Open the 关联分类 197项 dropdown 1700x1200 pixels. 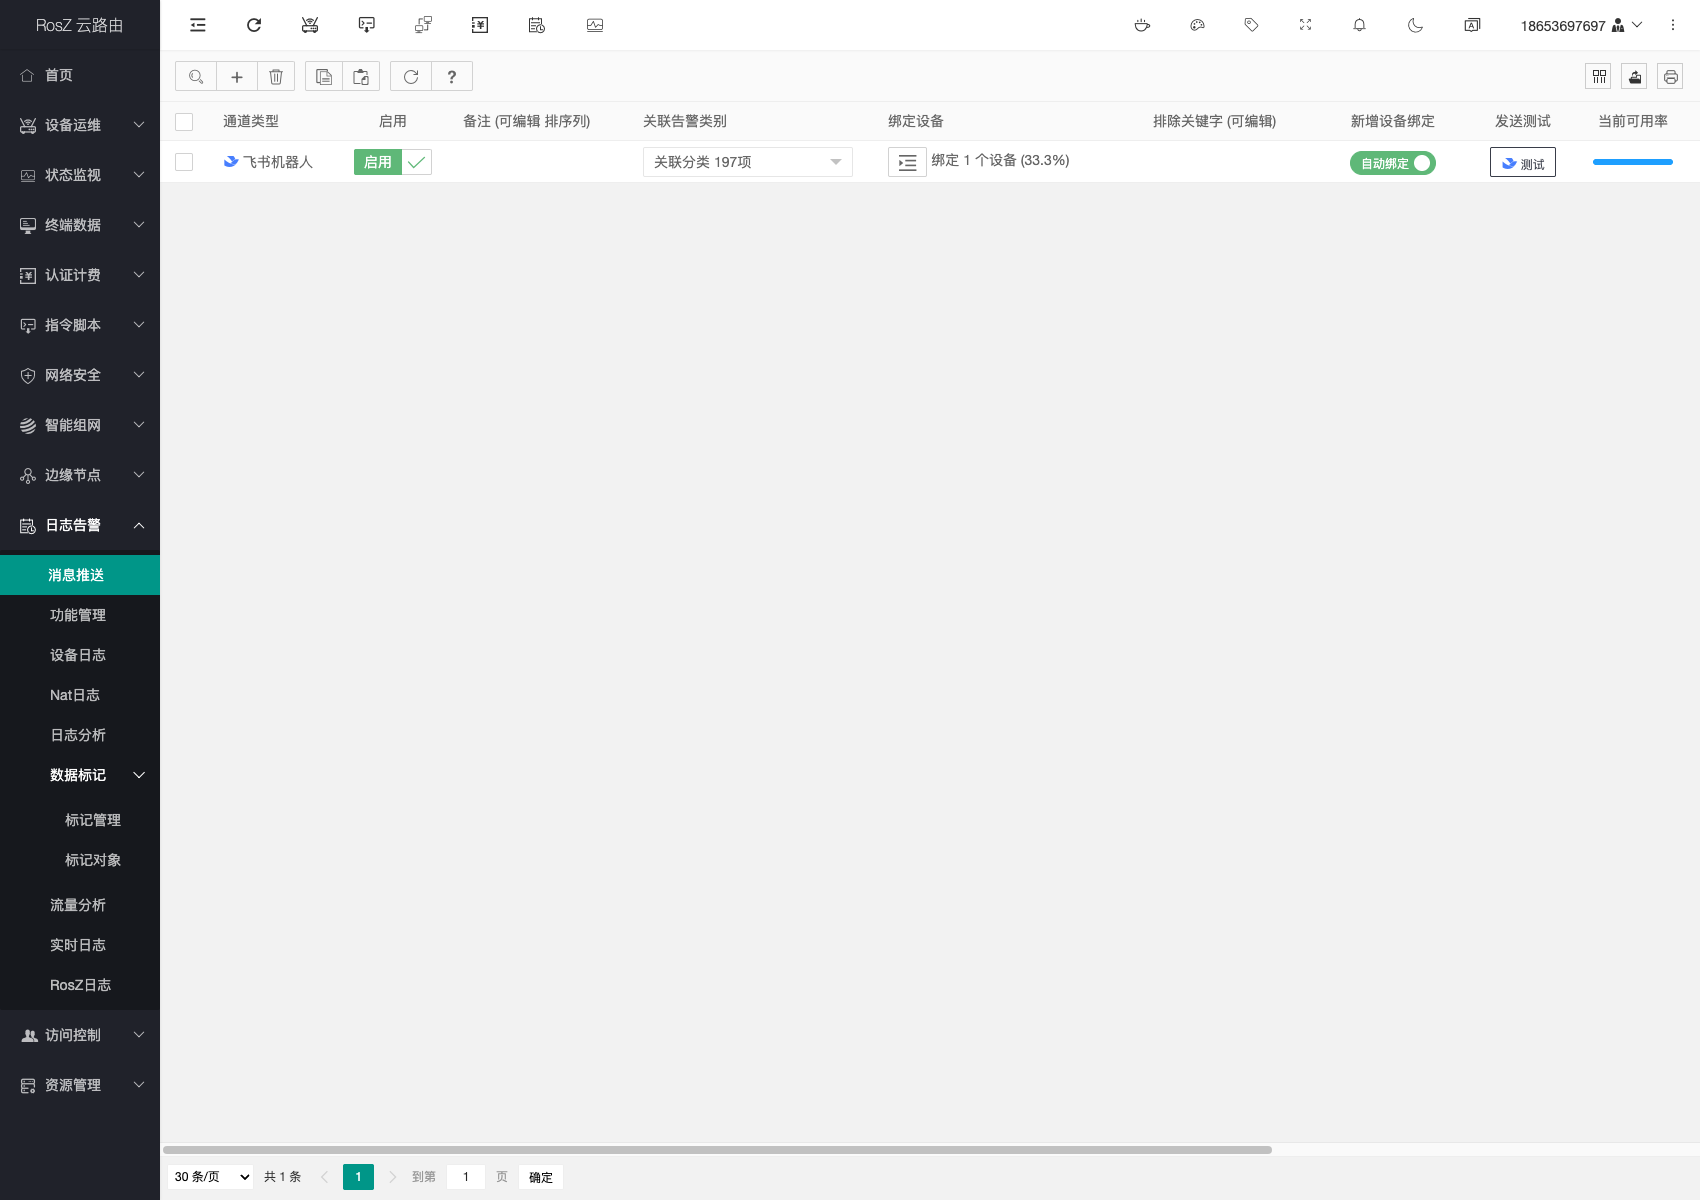click(x=747, y=162)
